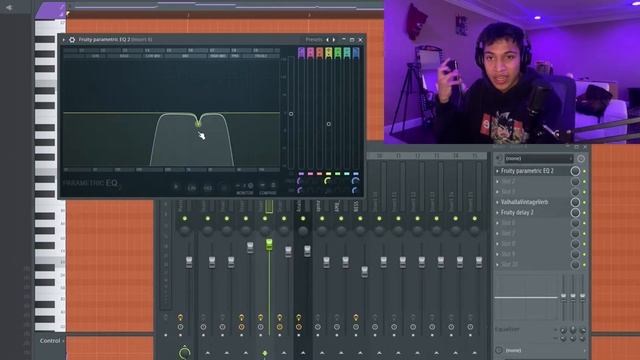Click the Control label in piano roll
640x360 pixels.
[x=50, y=340]
